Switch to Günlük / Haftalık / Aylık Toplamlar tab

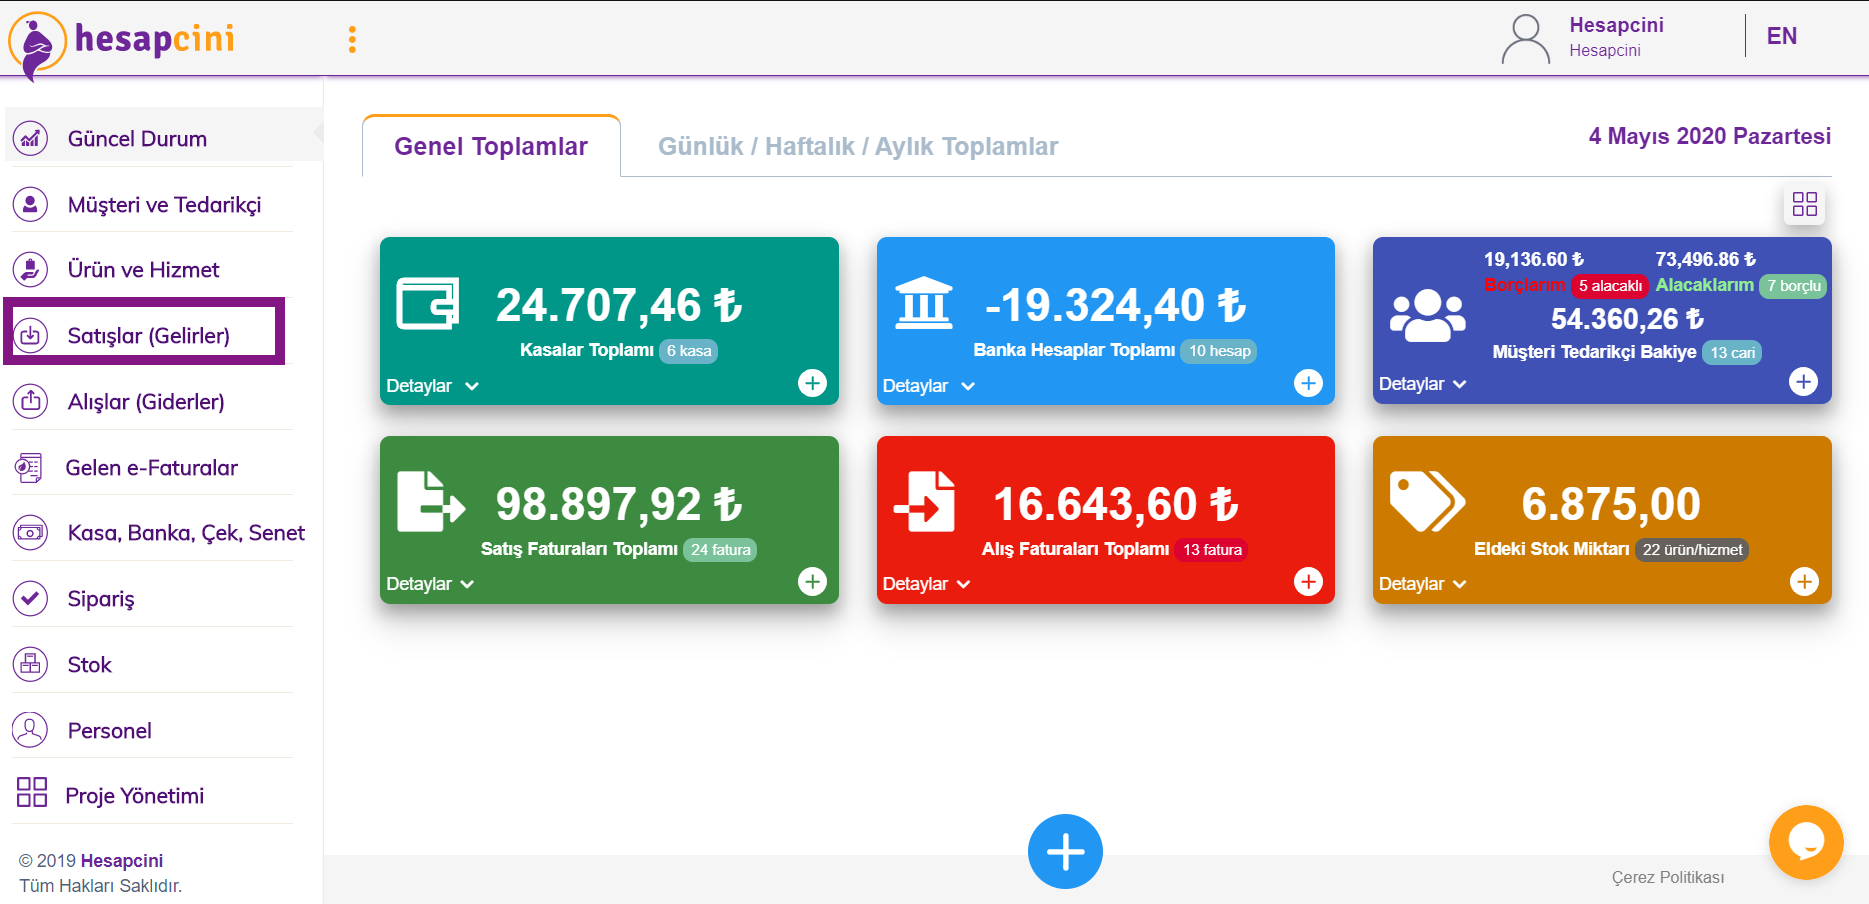pyautogui.click(x=857, y=146)
